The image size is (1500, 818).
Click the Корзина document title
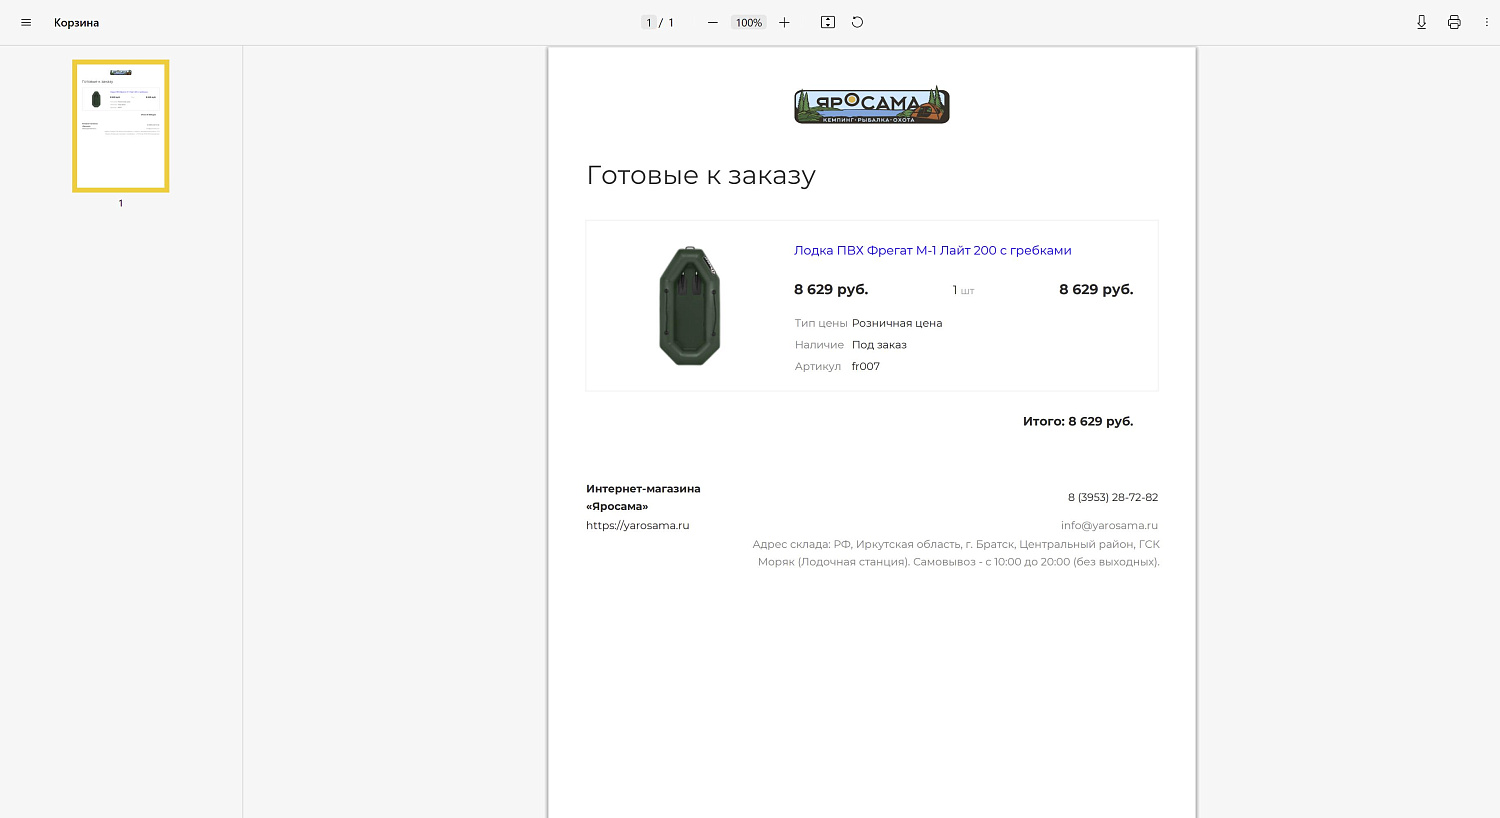click(x=77, y=22)
